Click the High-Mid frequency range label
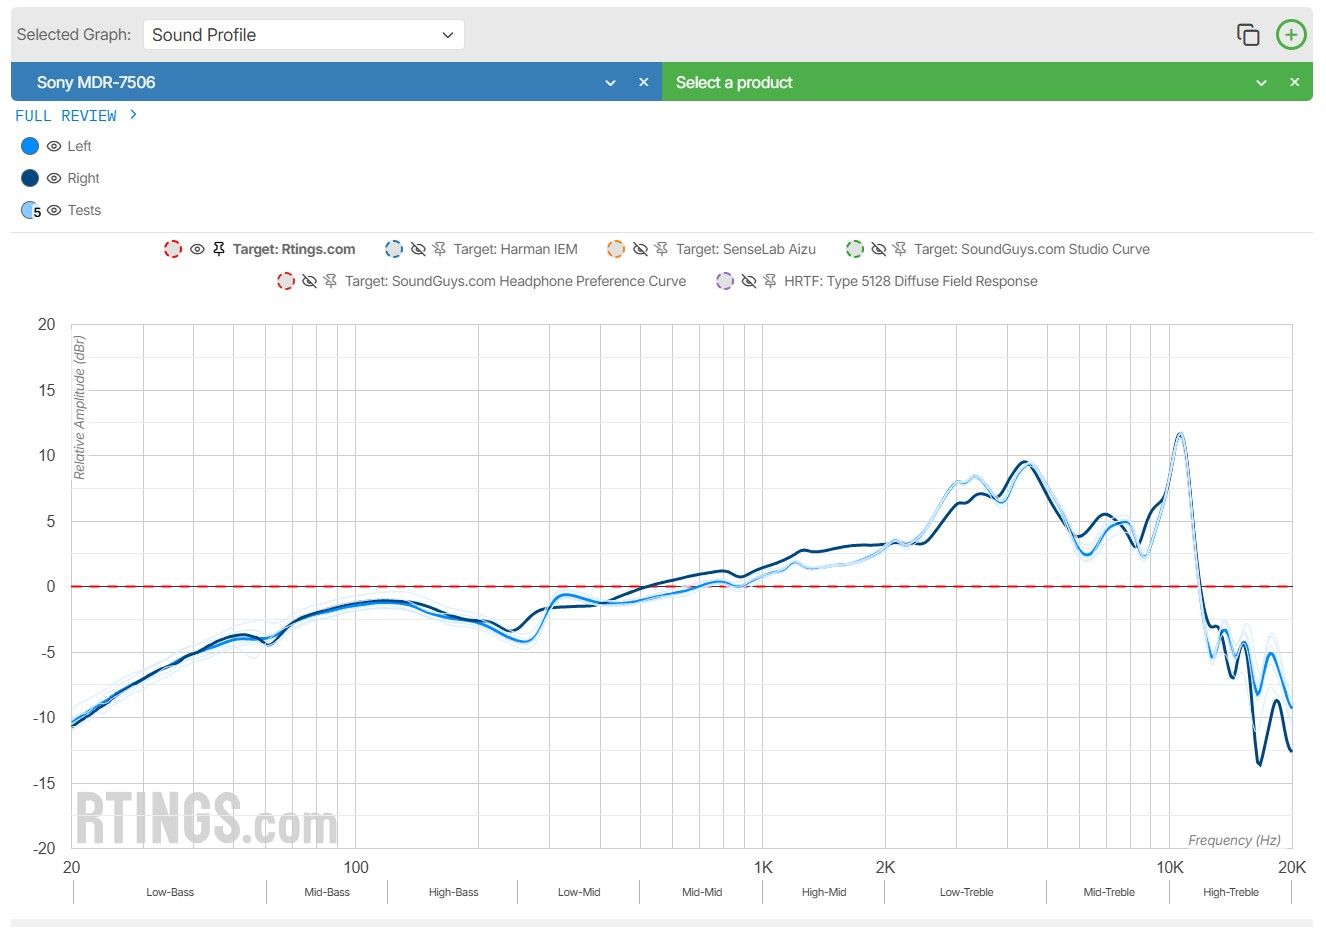Image resolution: width=1326 pixels, height=934 pixels. 824,892
